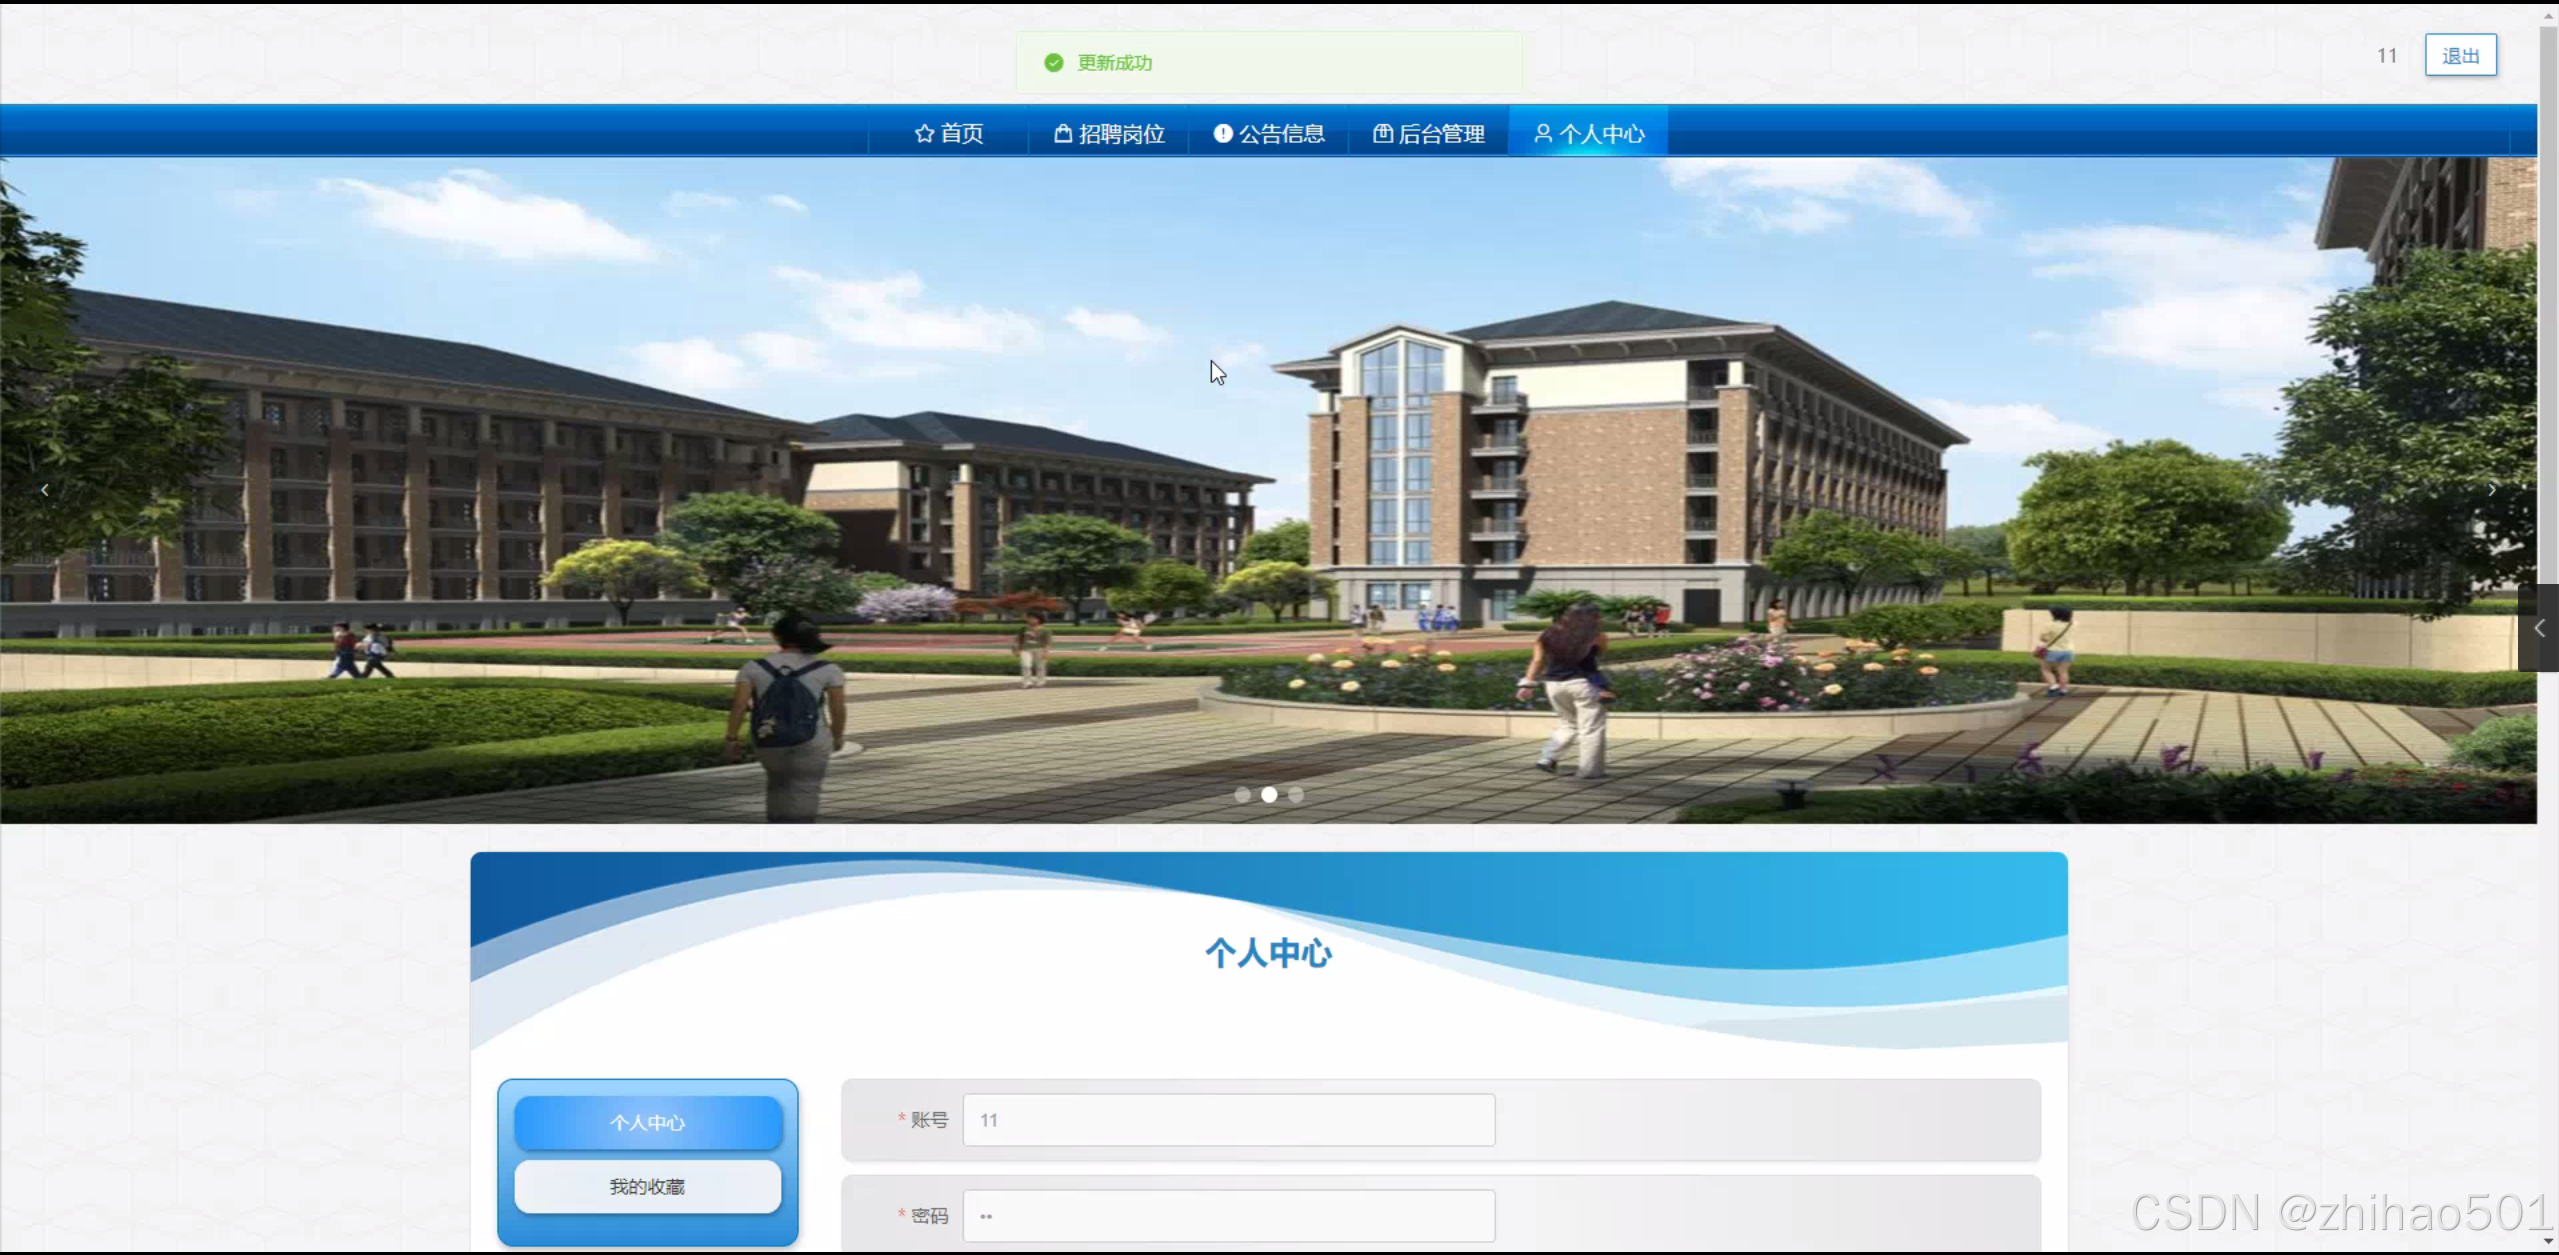Go to the previous carousel slide arrow
The width and height of the screenshot is (2559, 1255).
pyautogui.click(x=45, y=490)
